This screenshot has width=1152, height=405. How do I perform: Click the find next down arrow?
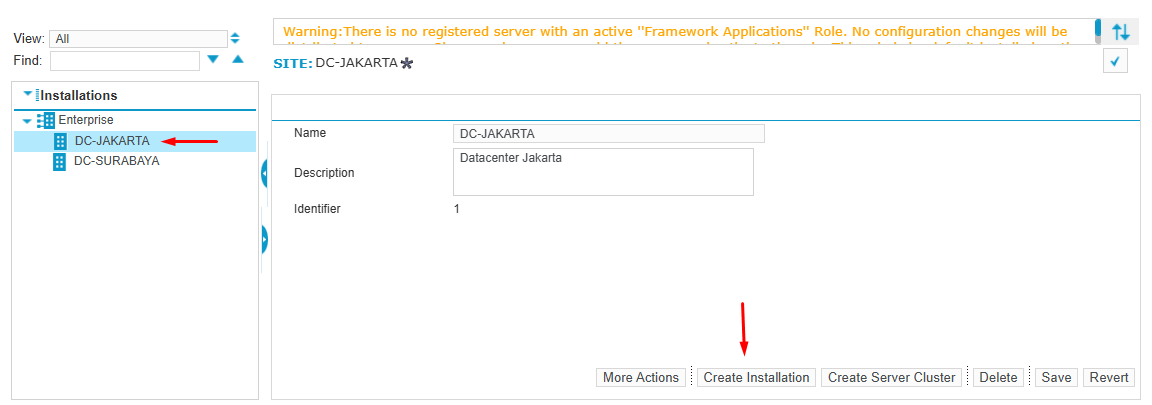point(213,61)
